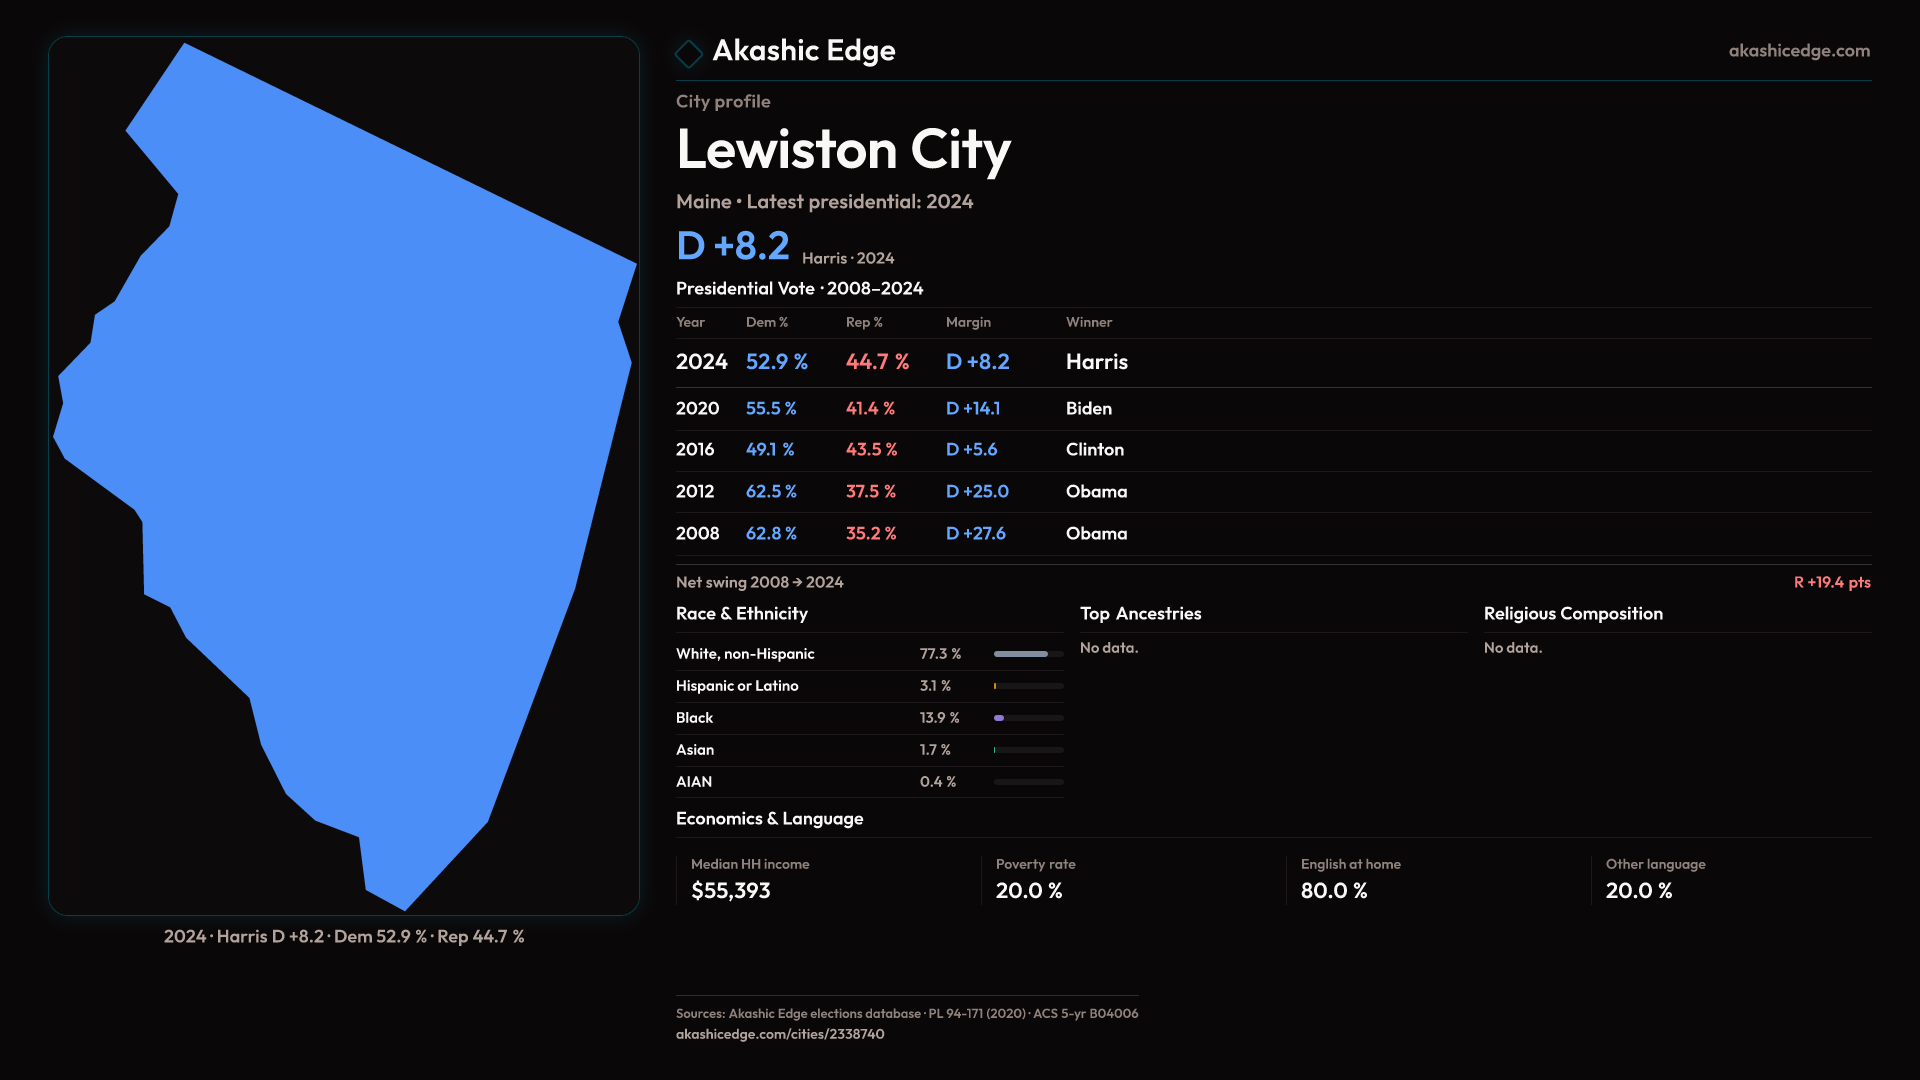Click the R +19.4 pts net swing value
The height and width of the screenshot is (1080, 1920).
coord(1831,583)
